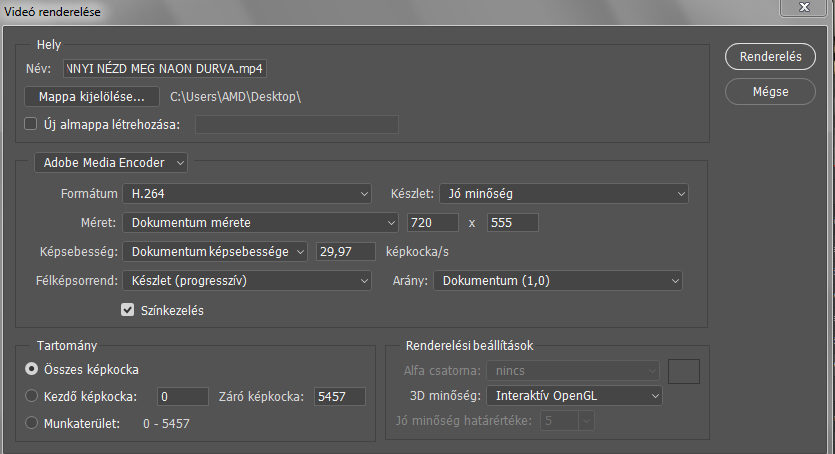This screenshot has height=454, width=835.
Task: Open Mappa kijelölése folder picker
Action: [92, 97]
